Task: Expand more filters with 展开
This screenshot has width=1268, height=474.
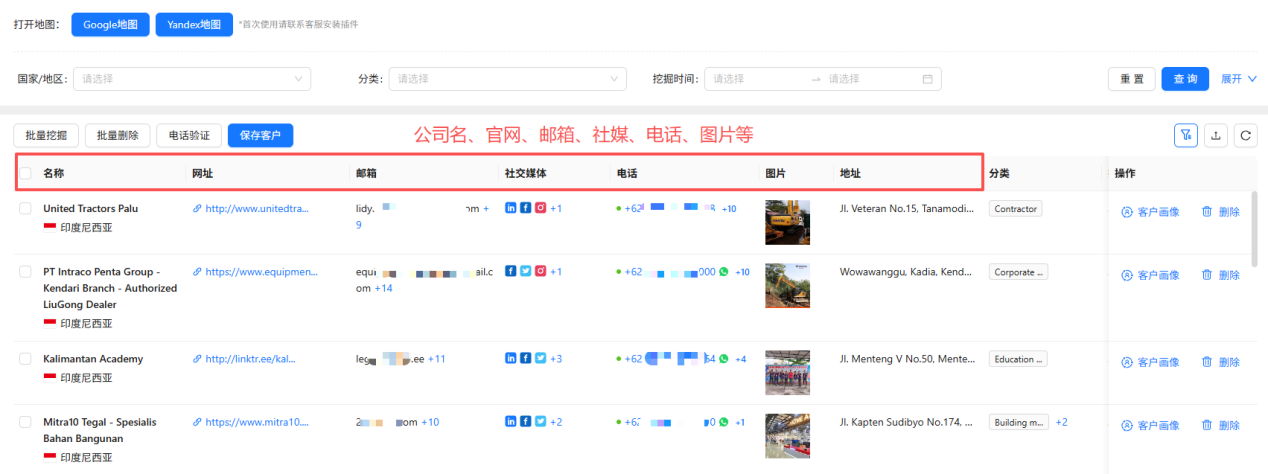Action: (1238, 79)
